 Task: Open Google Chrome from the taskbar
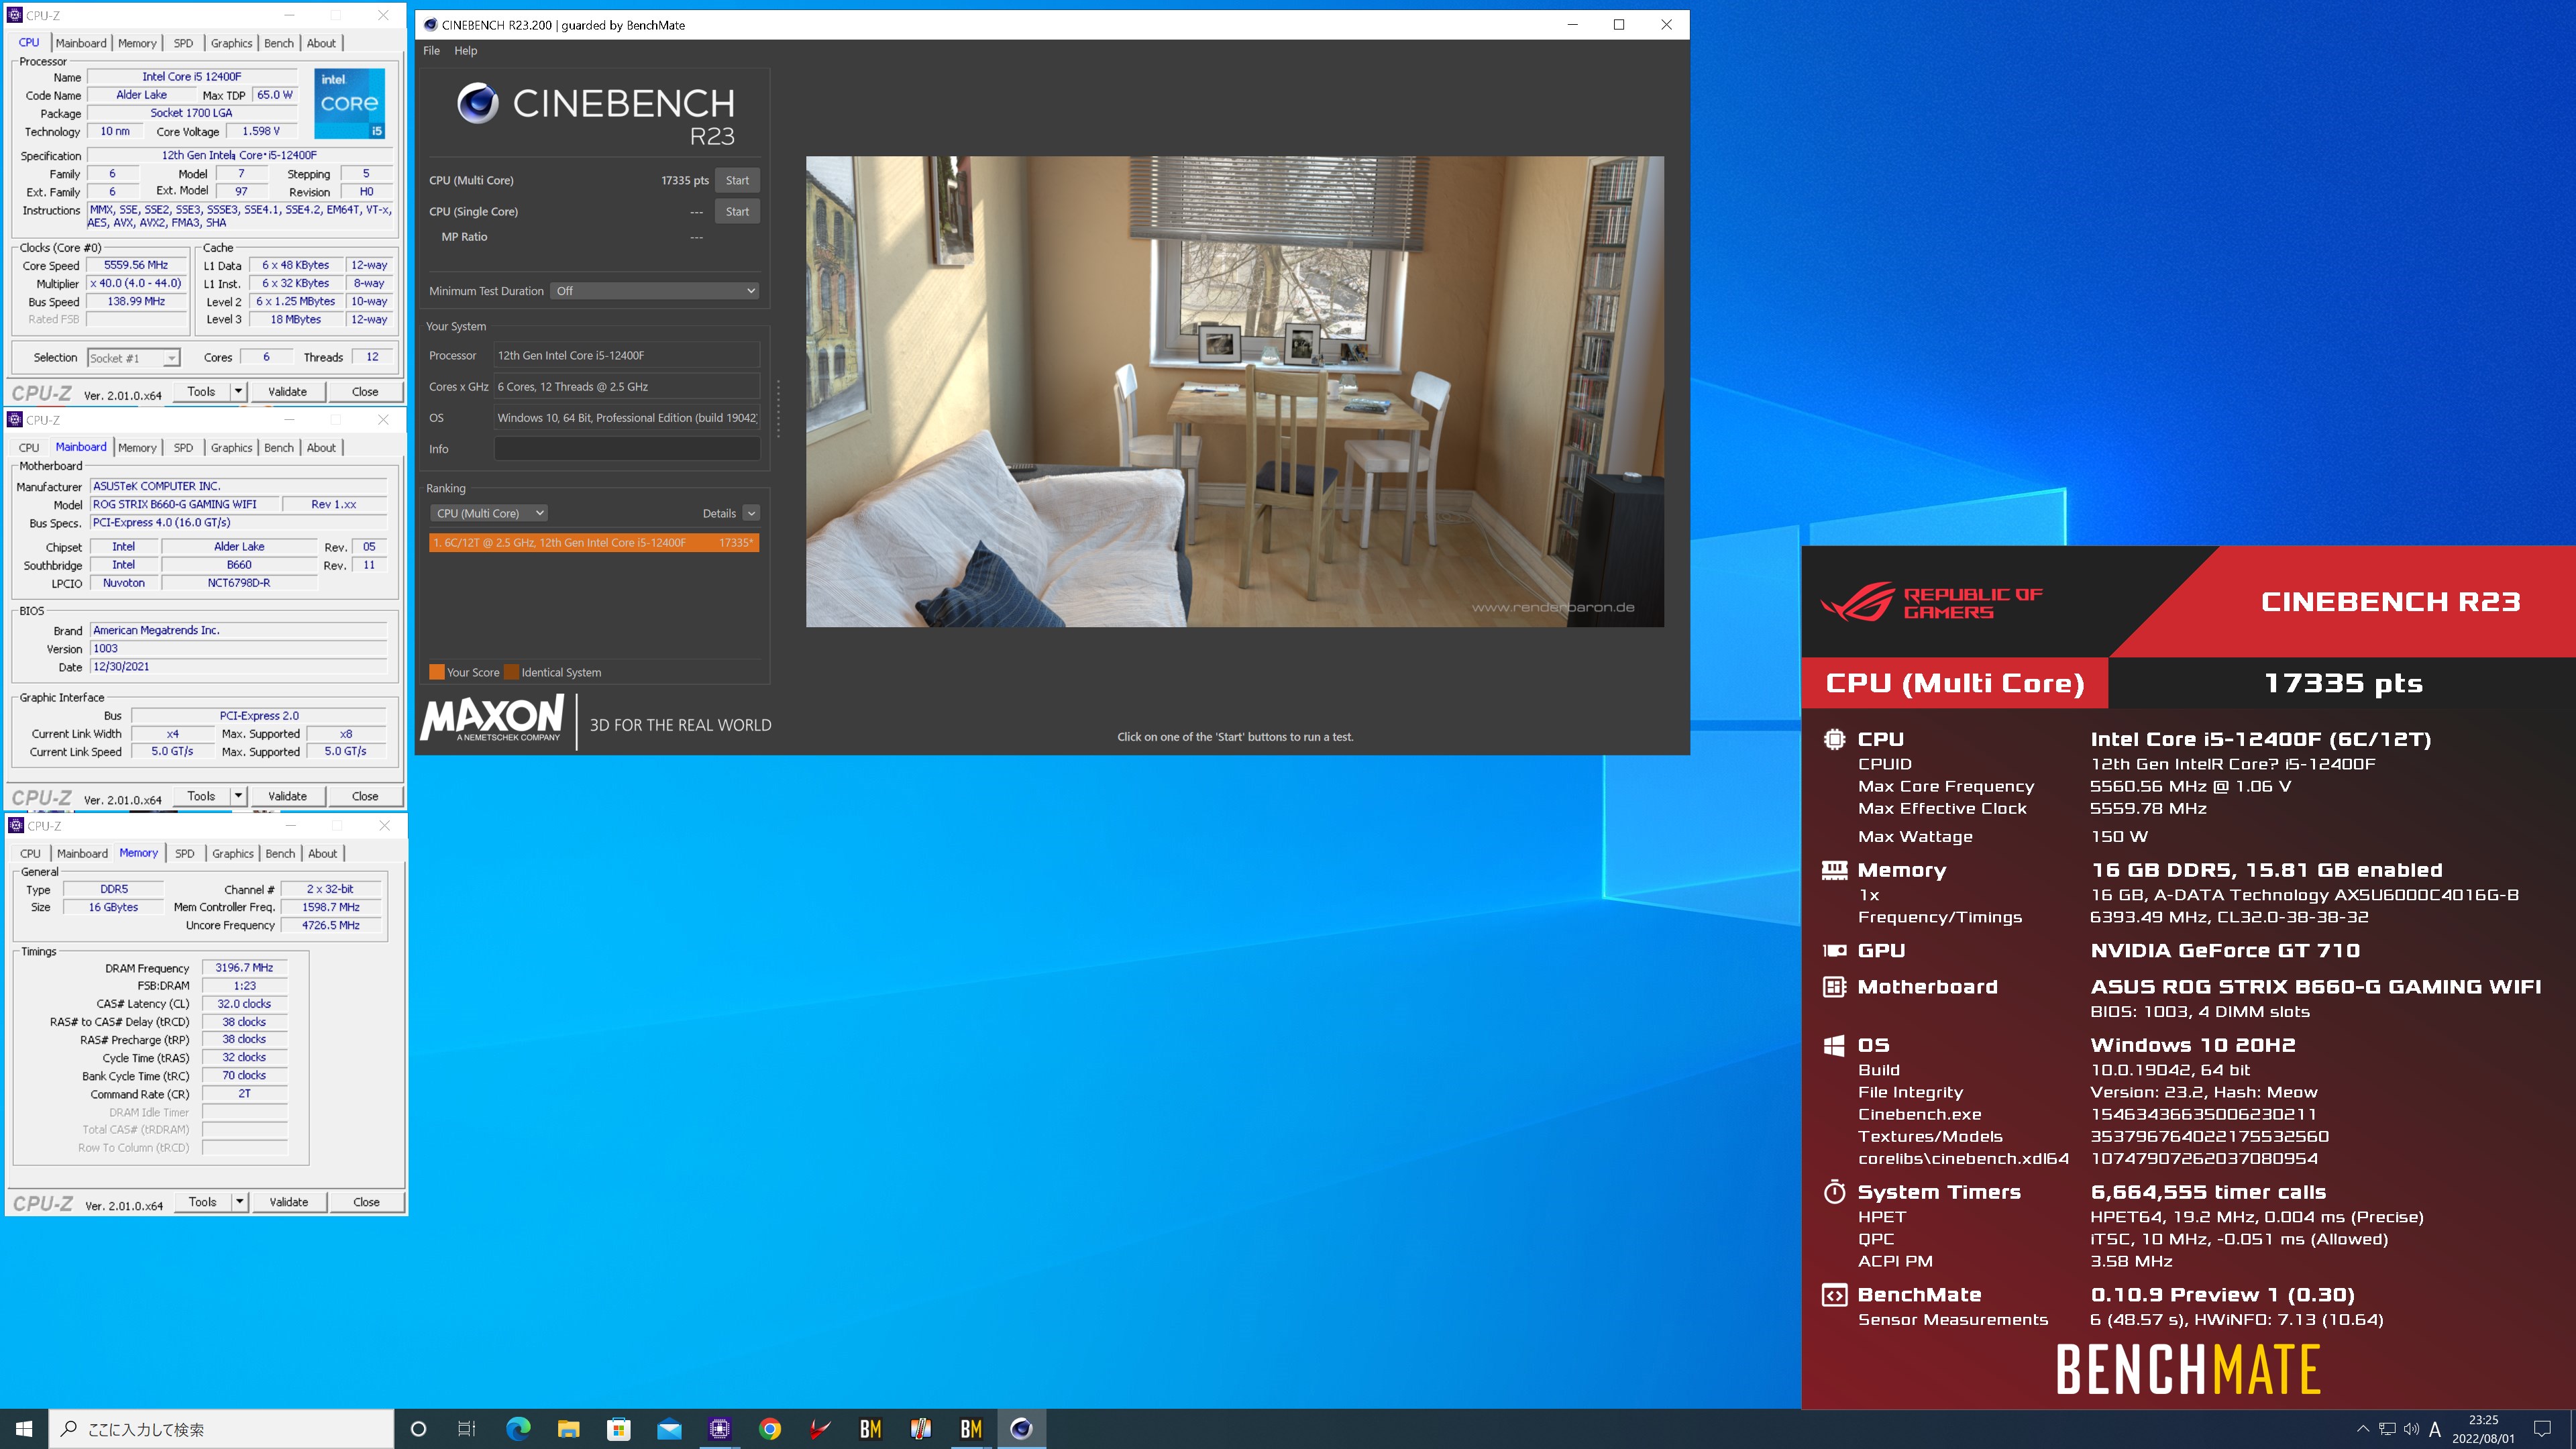(x=770, y=1429)
